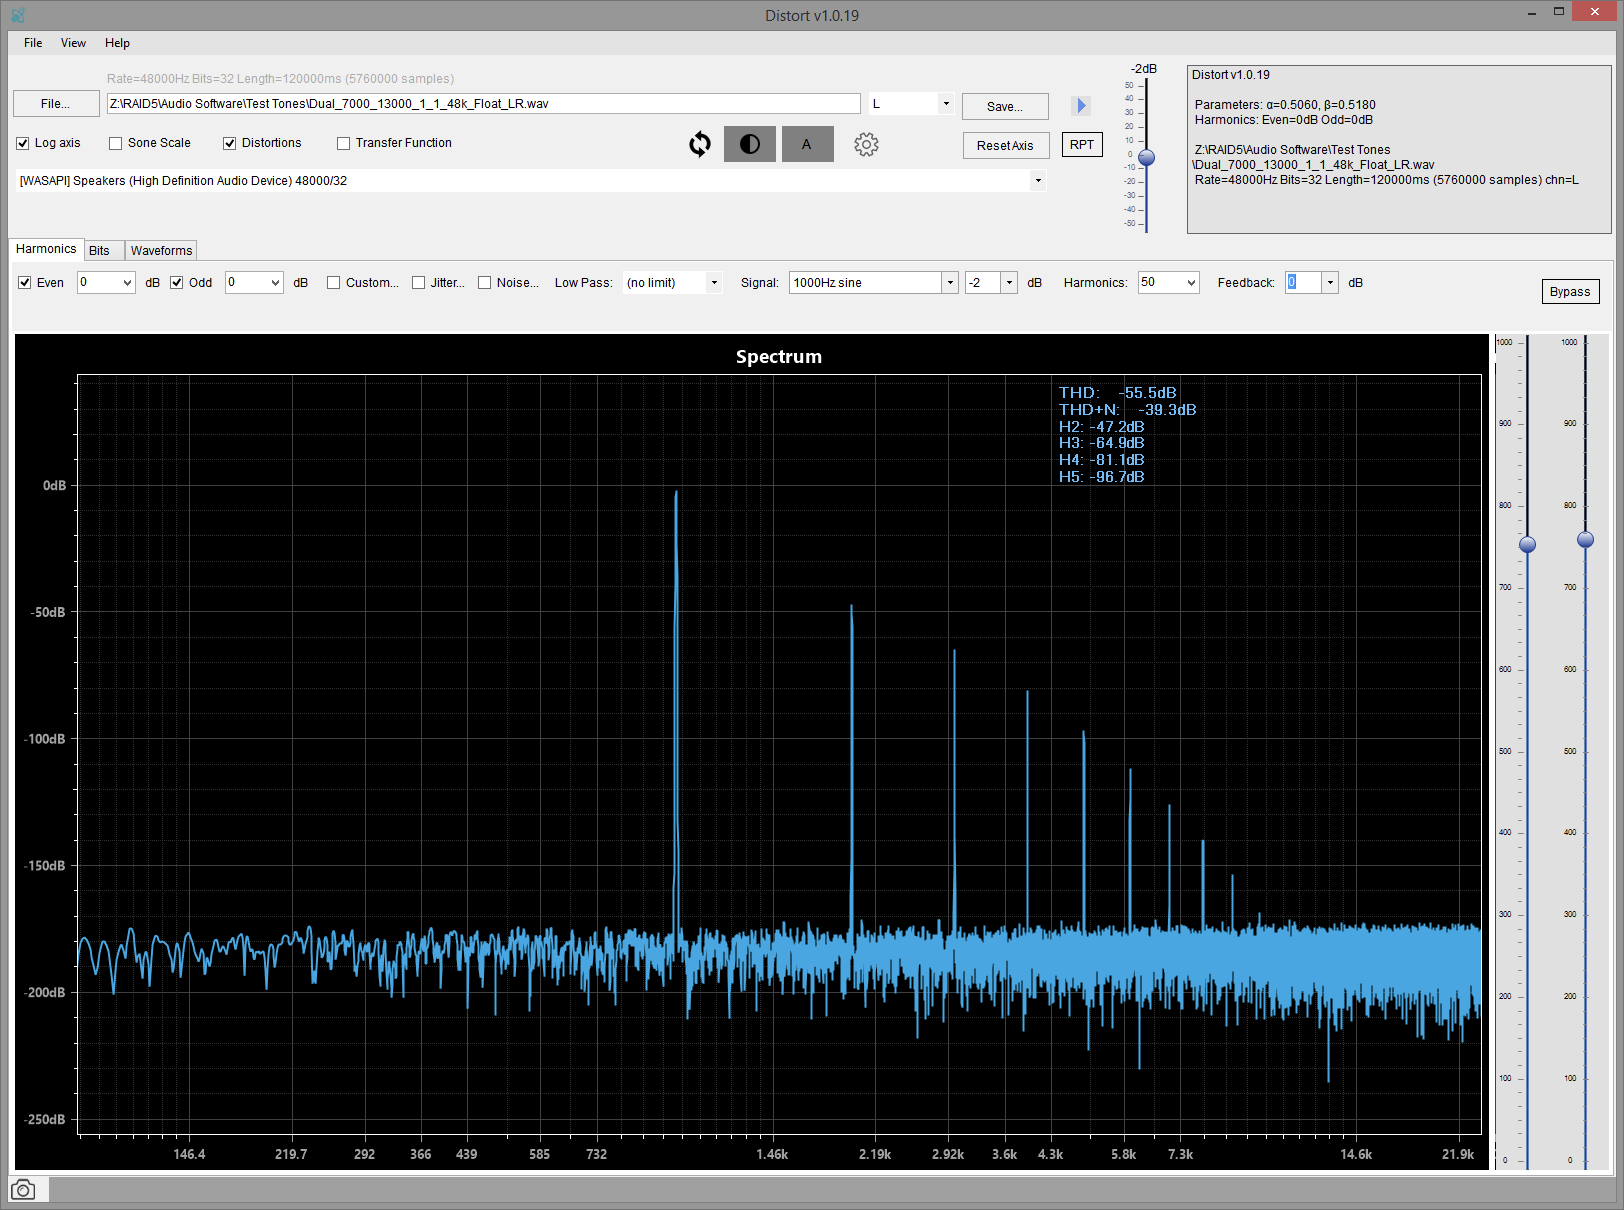The height and width of the screenshot is (1210, 1624).
Task: Enable the Noise... checkbox
Action: click(484, 283)
